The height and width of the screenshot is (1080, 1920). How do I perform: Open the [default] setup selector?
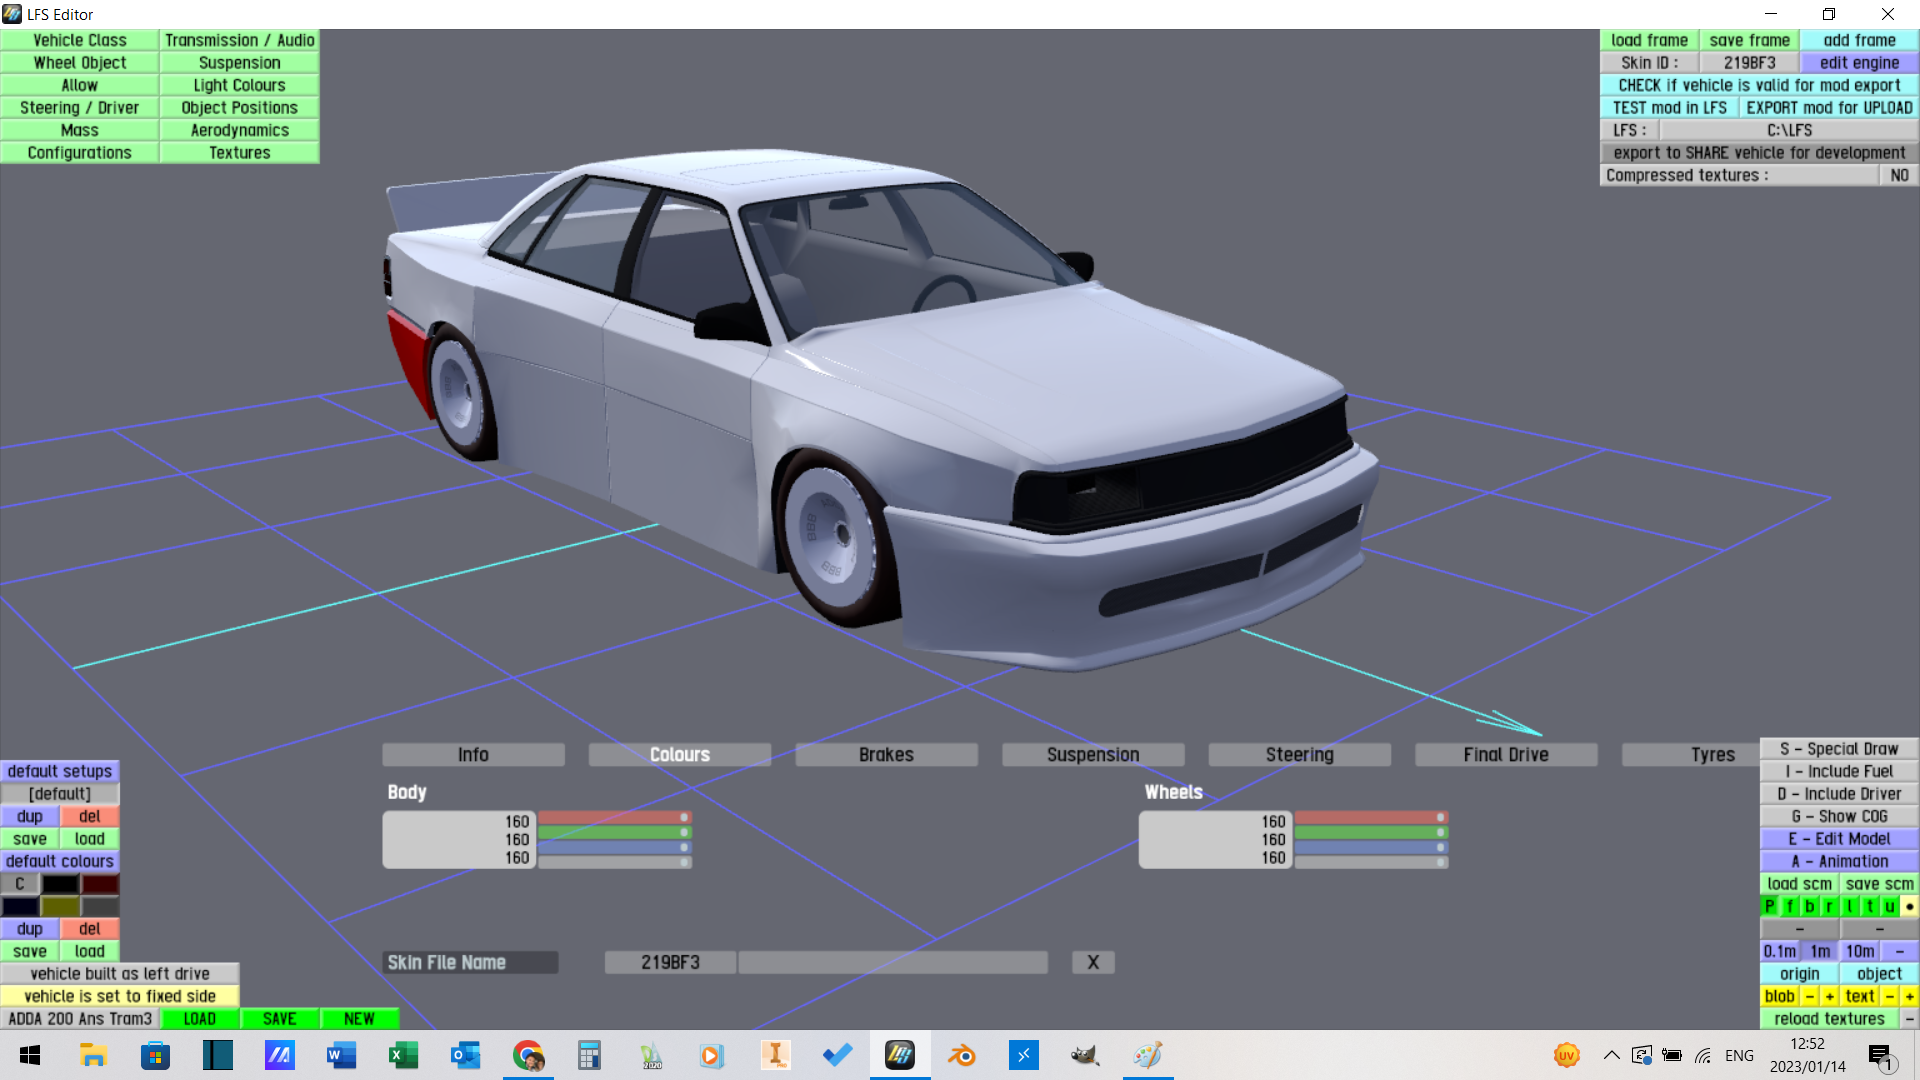[x=60, y=794]
